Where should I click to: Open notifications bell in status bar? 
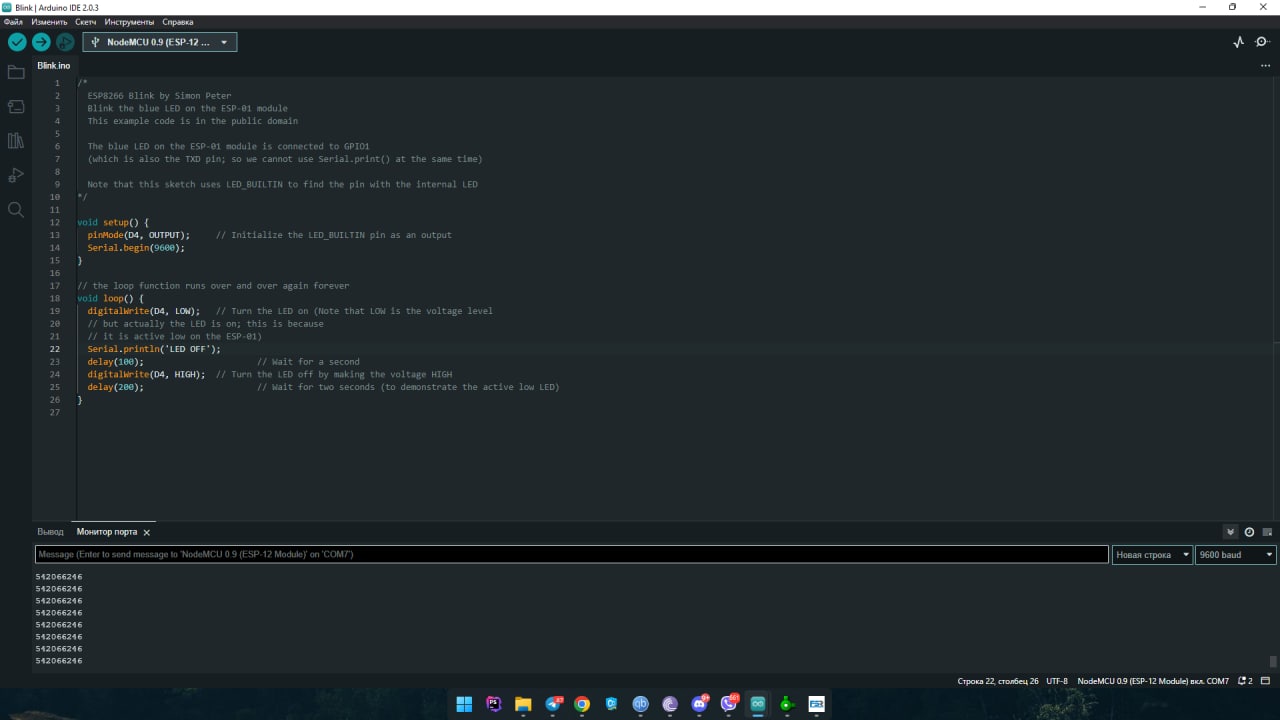[x=1245, y=681]
